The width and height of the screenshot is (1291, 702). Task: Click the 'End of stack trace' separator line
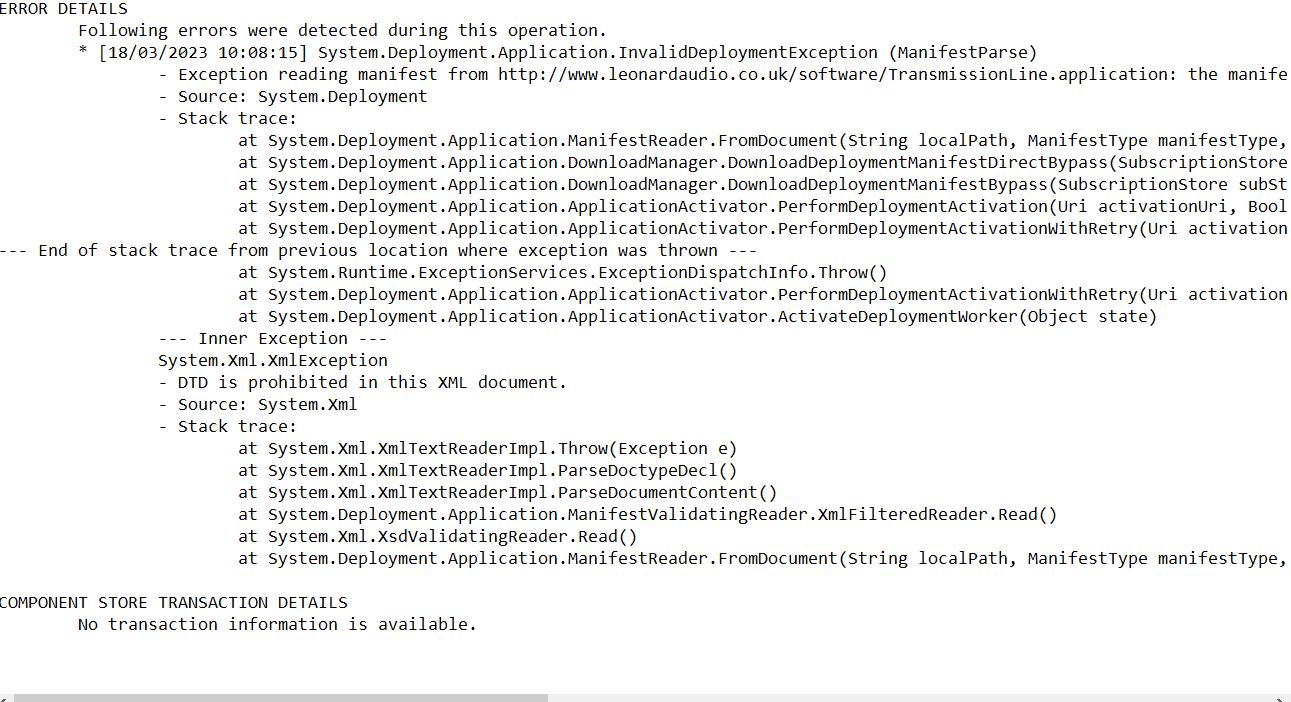(378, 250)
